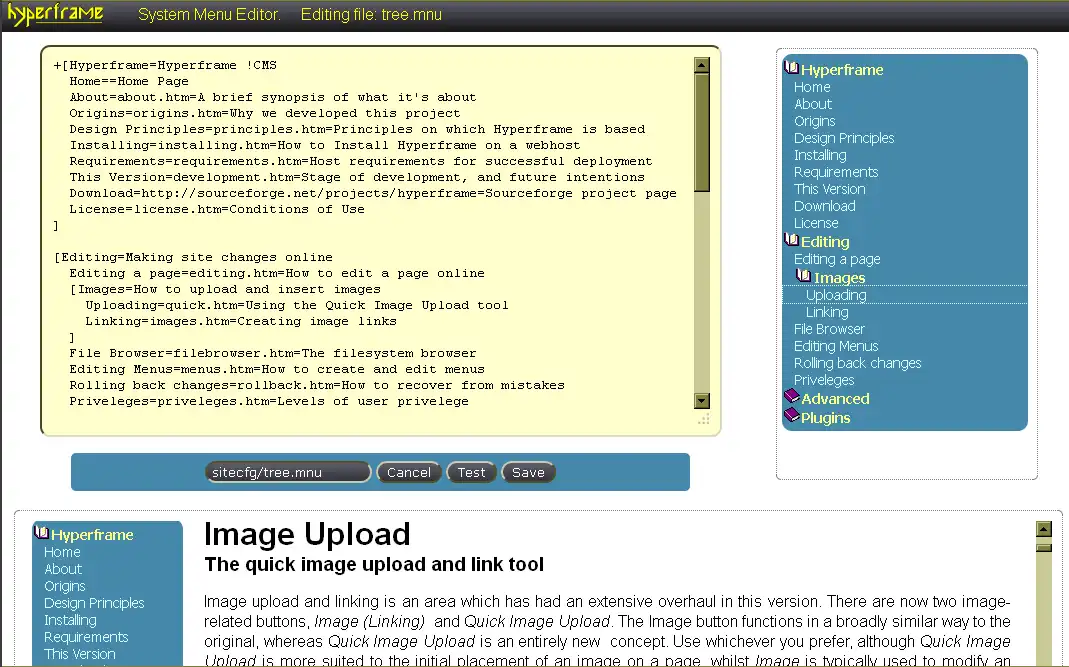
Task: Open Installing in the right menu tree
Action: (x=820, y=155)
